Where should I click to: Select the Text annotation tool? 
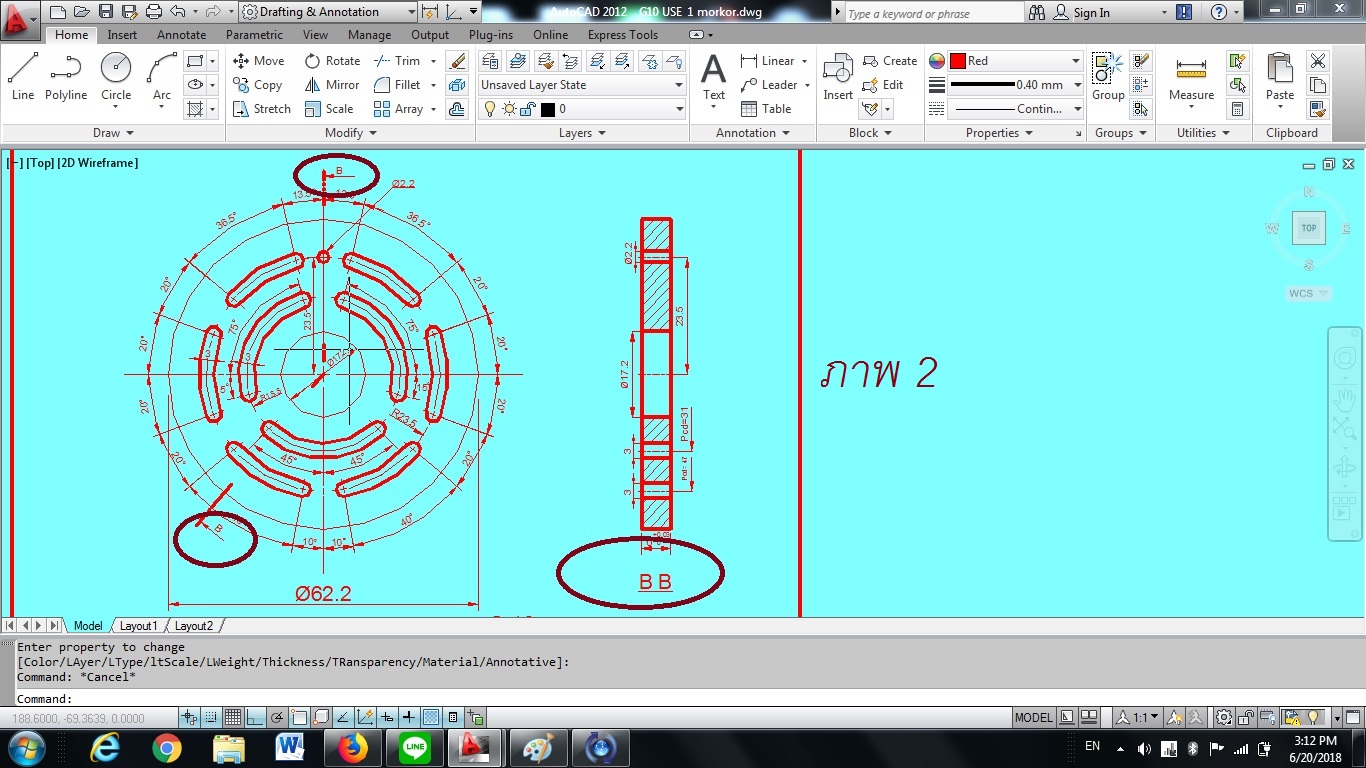(x=713, y=77)
